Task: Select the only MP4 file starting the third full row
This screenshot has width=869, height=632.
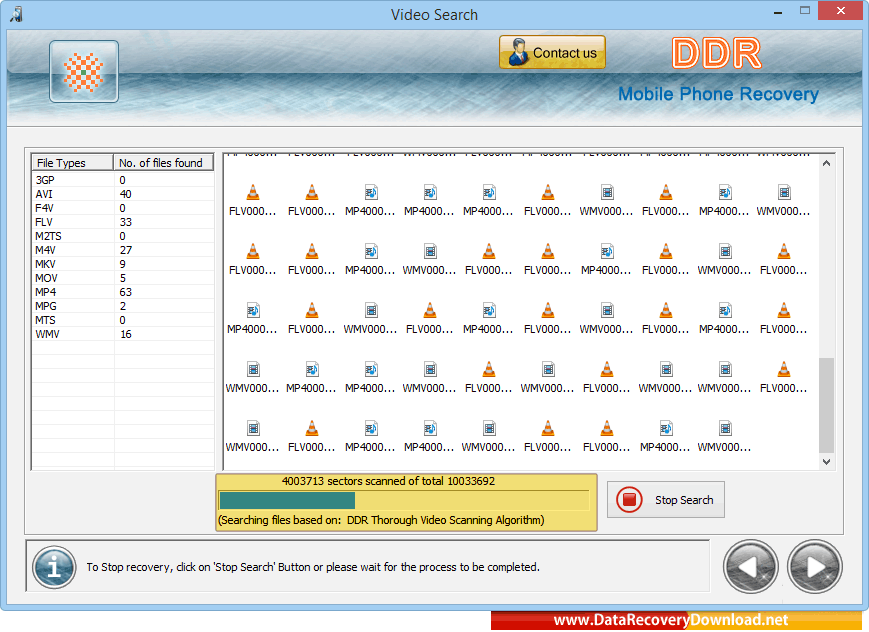Action: coord(253,318)
